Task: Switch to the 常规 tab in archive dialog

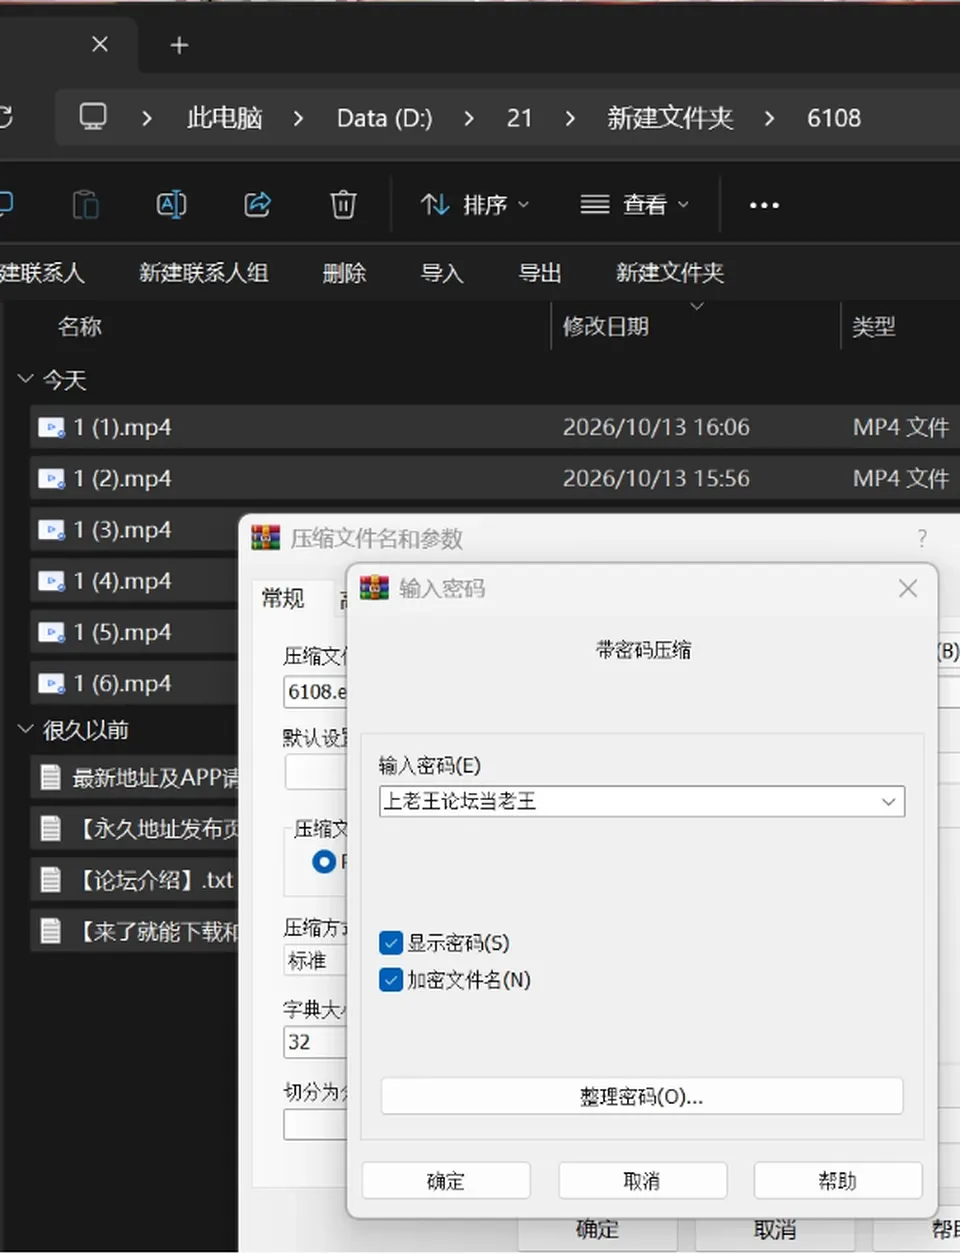Action: coord(283,598)
